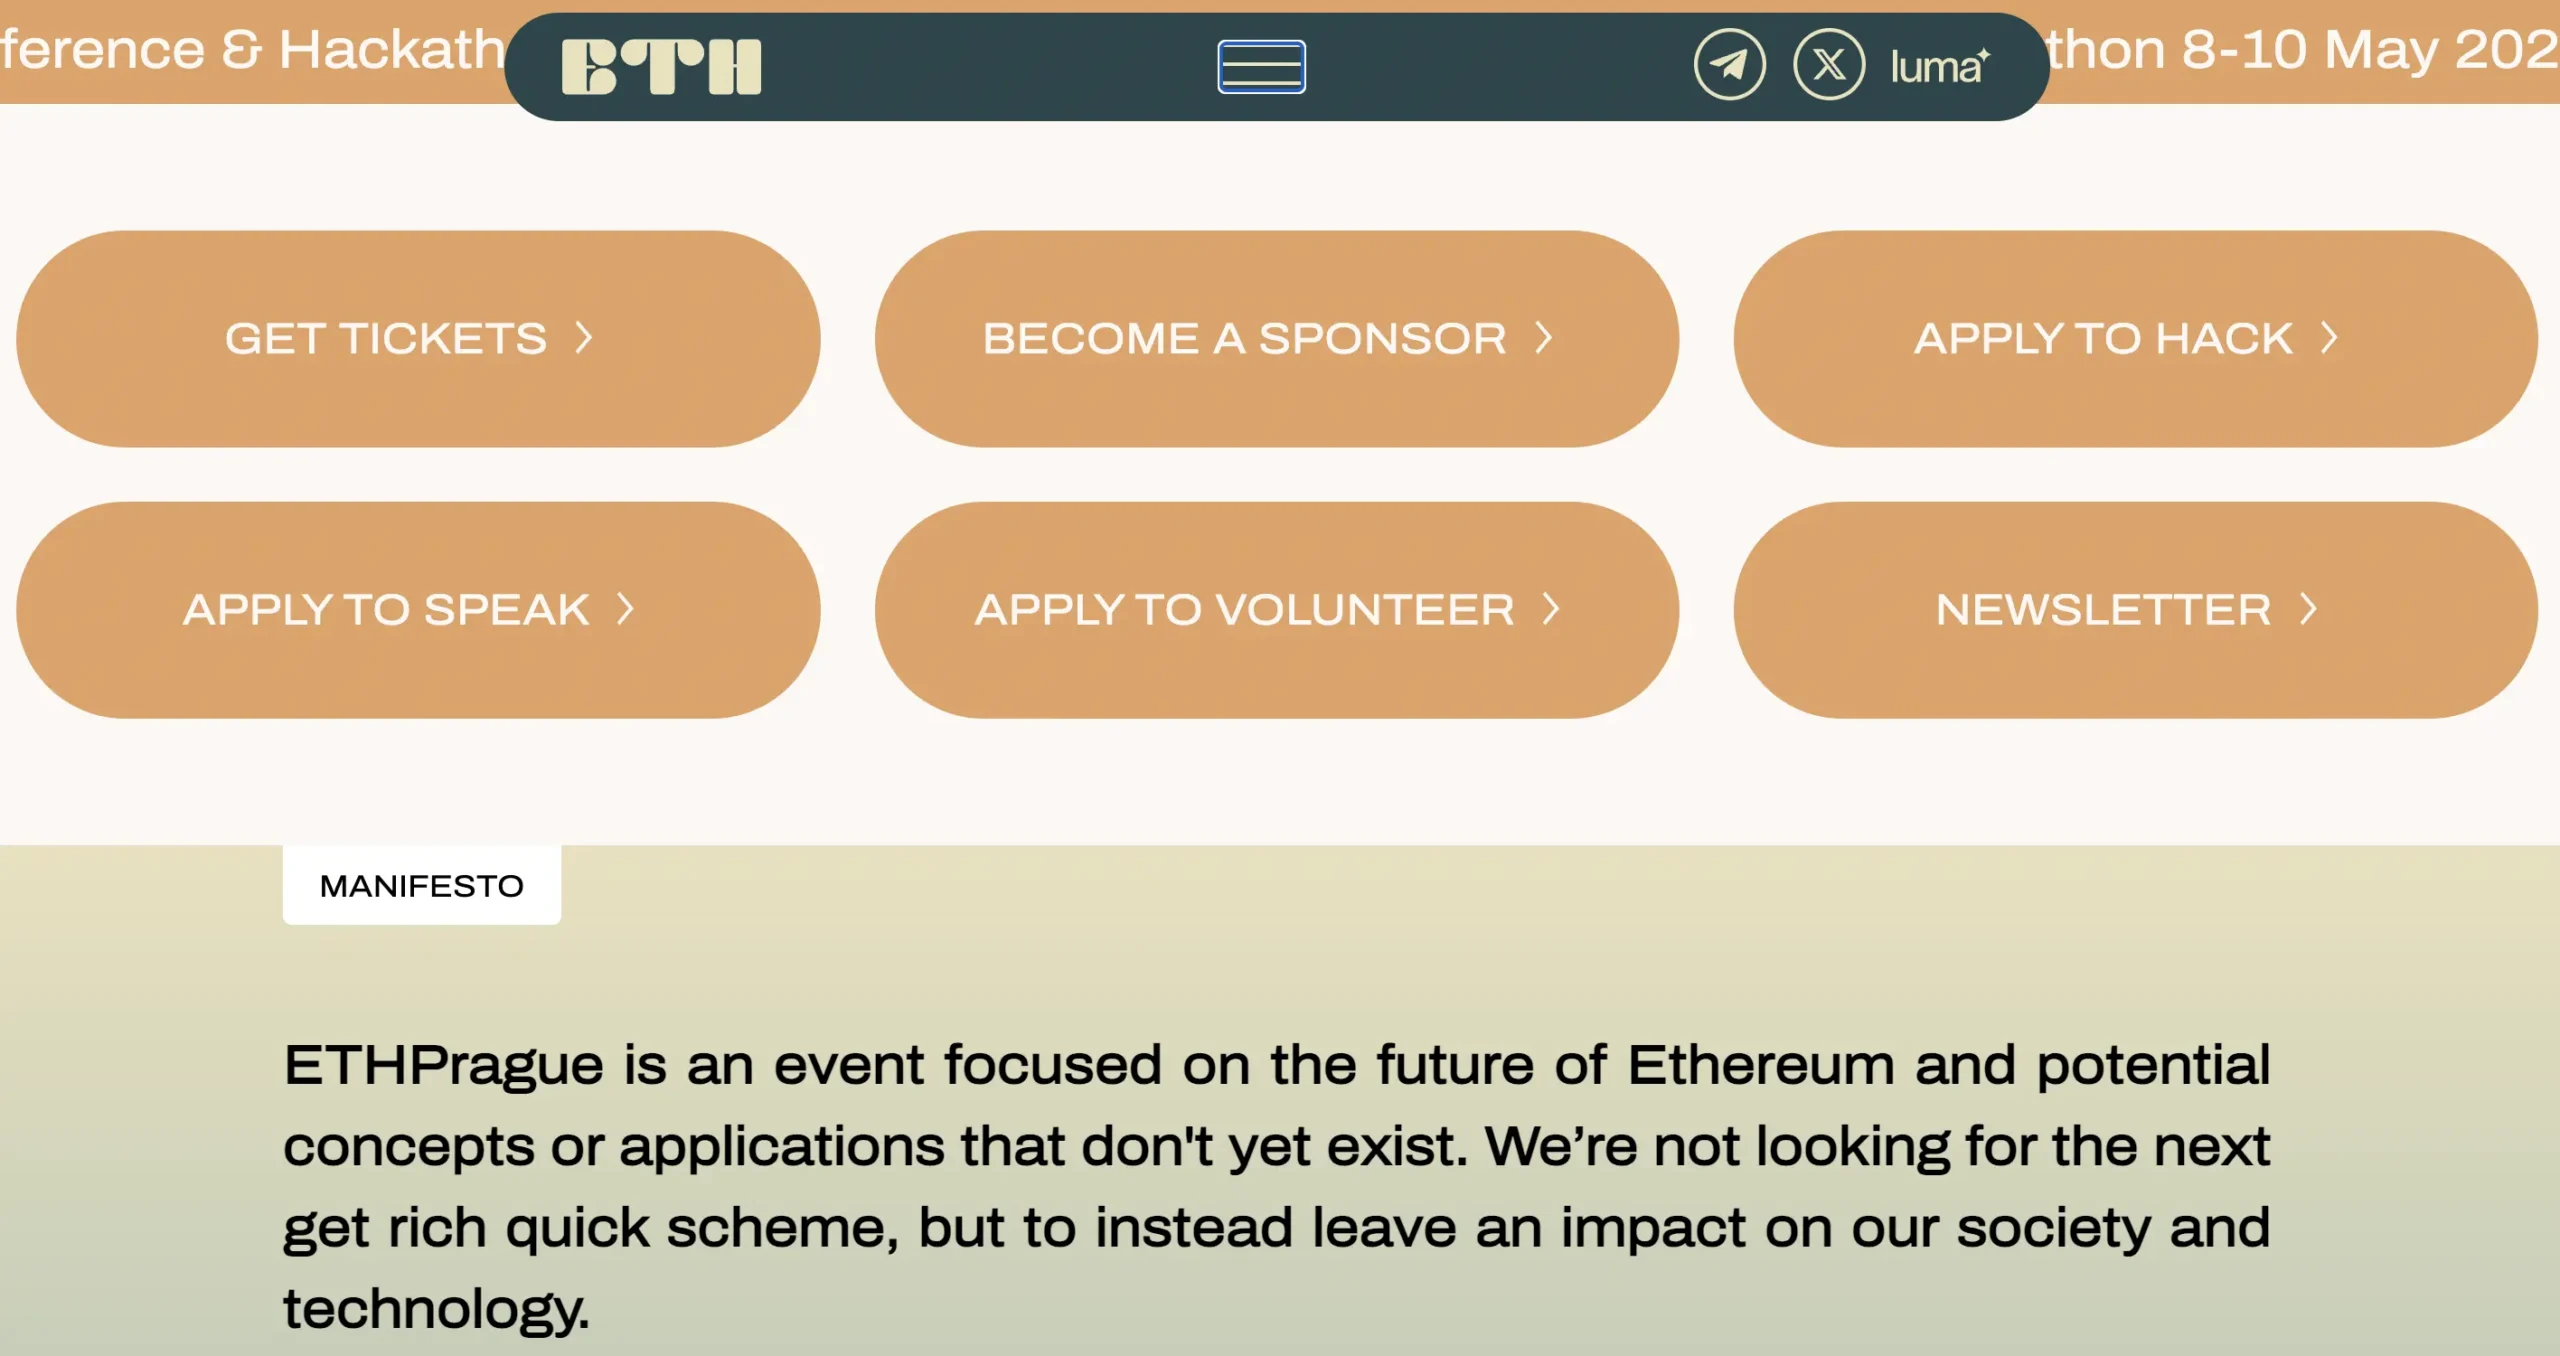Open the APPLY TO VOLUNTEER form
The image size is (2560, 1356).
coord(1275,610)
